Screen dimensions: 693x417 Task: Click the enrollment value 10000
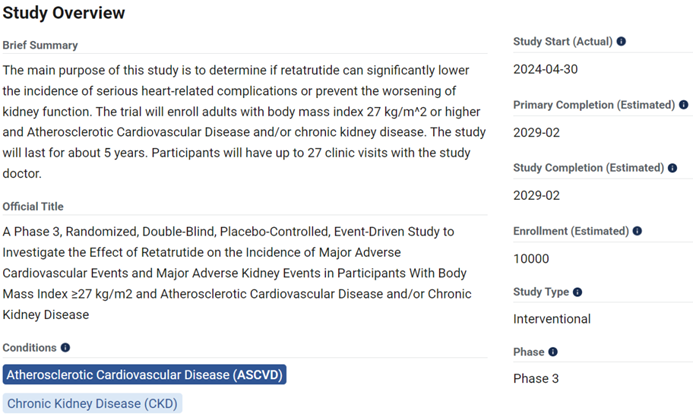[531, 258]
